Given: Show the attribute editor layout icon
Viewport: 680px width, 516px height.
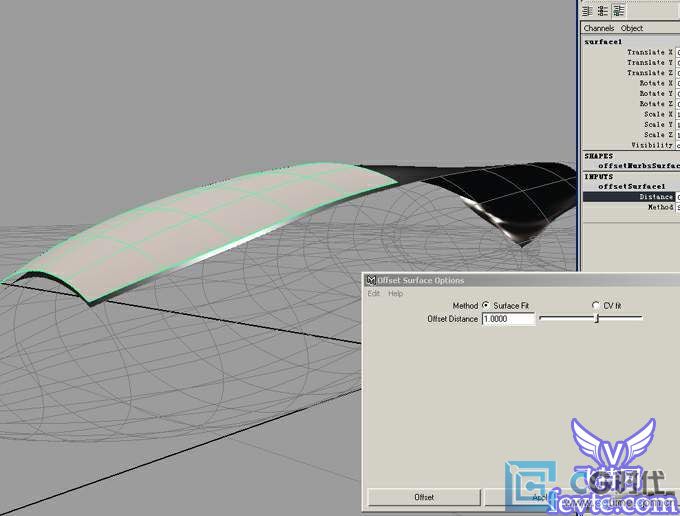Looking at the screenshot, I should point(588,10).
